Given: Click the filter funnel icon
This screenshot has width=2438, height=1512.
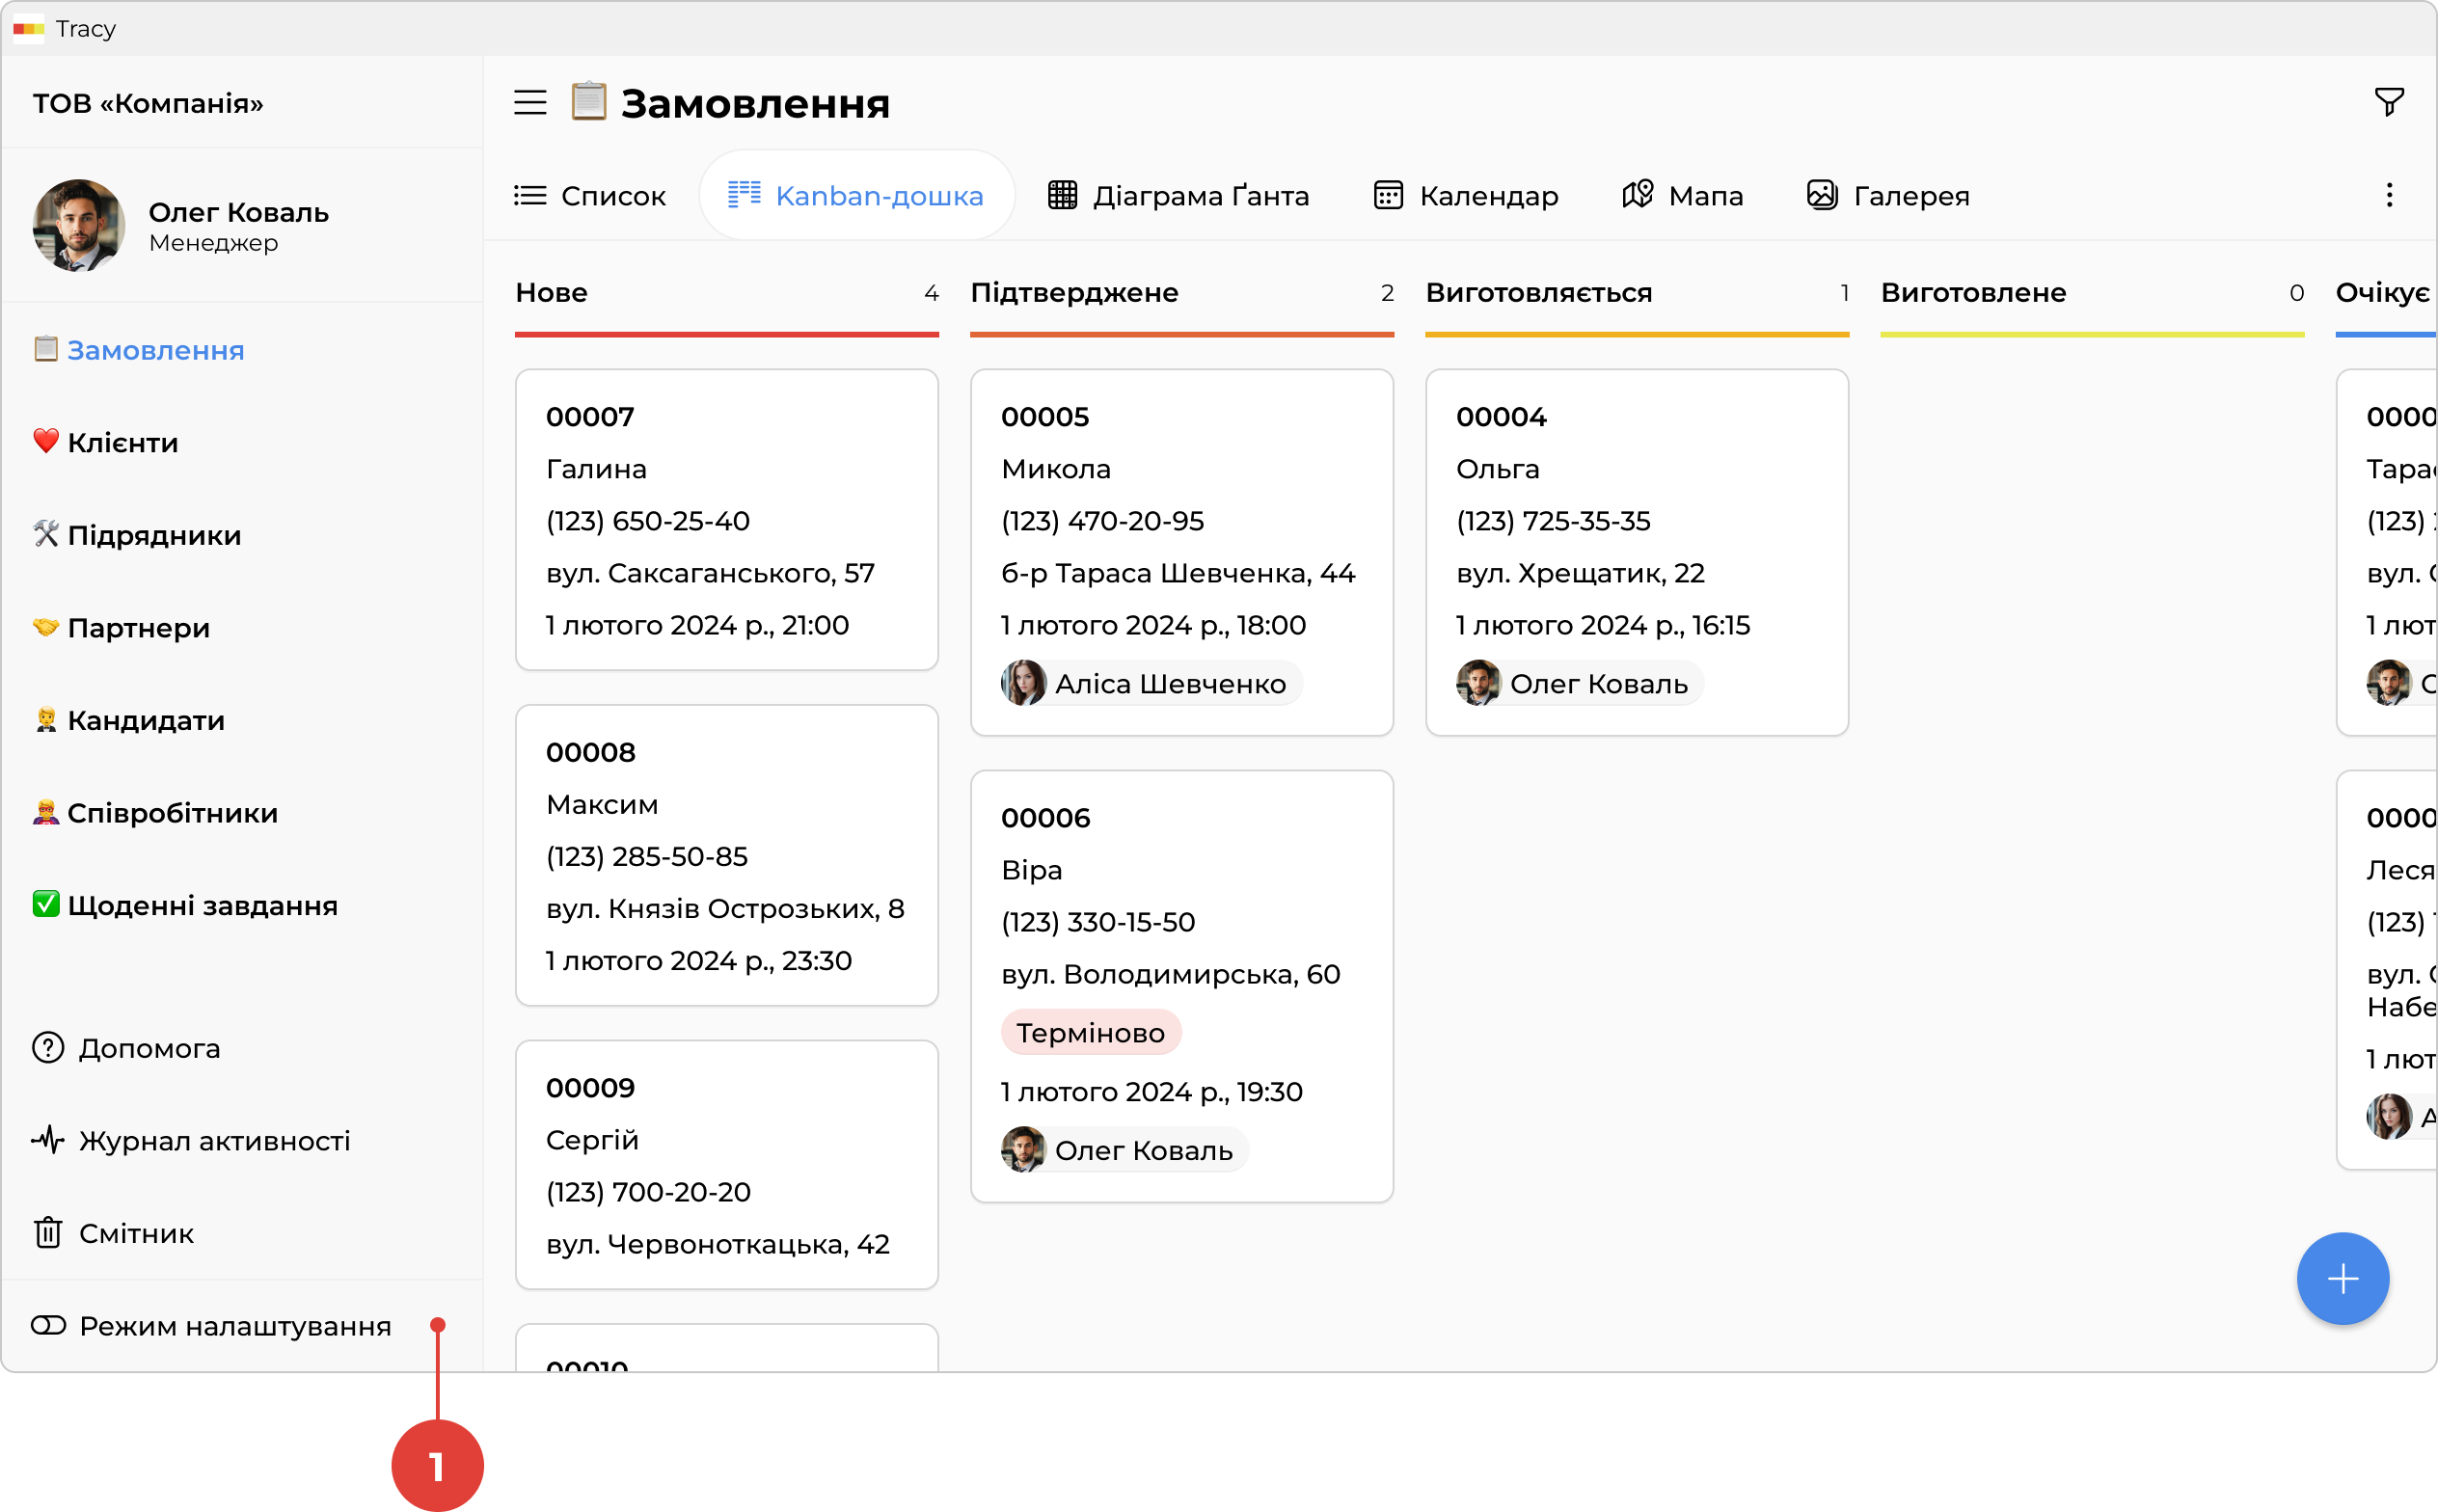Looking at the screenshot, I should click(x=2388, y=102).
